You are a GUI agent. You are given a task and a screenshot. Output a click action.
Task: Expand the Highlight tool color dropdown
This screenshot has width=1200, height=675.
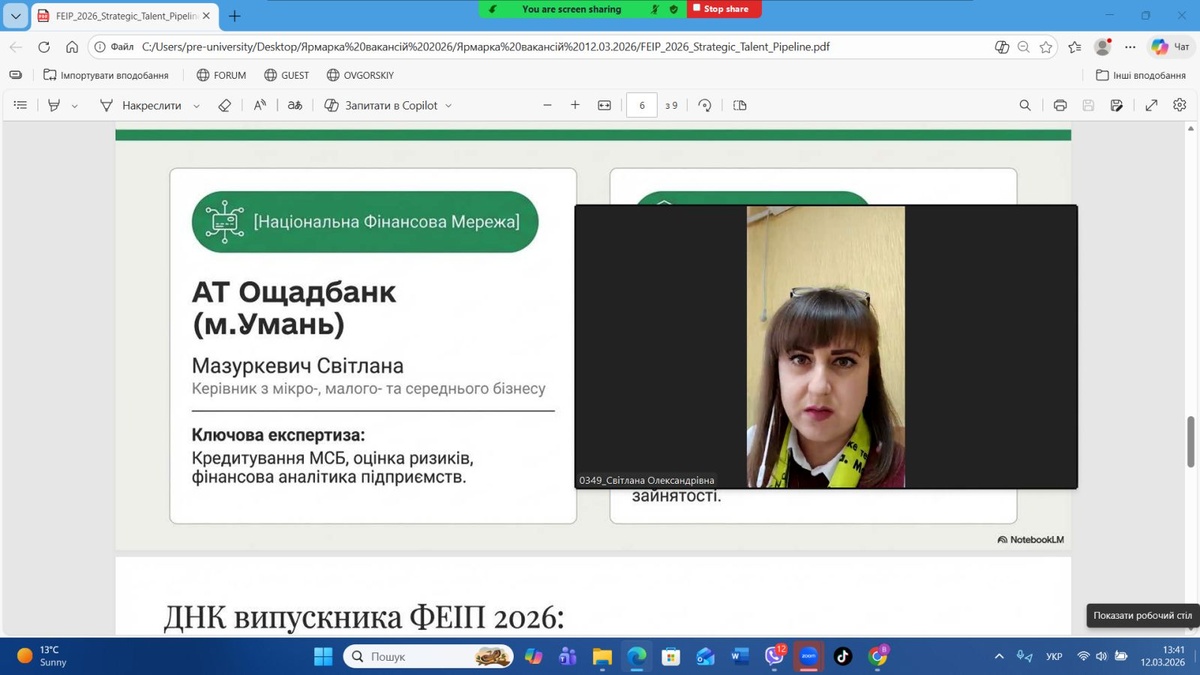tap(74, 106)
